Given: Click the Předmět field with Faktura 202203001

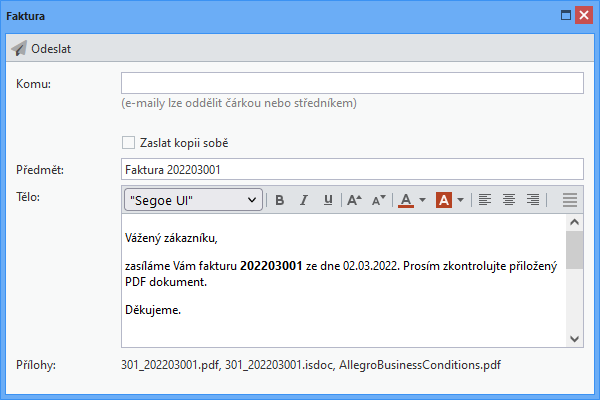Looking at the screenshot, I should coord(352,169).
